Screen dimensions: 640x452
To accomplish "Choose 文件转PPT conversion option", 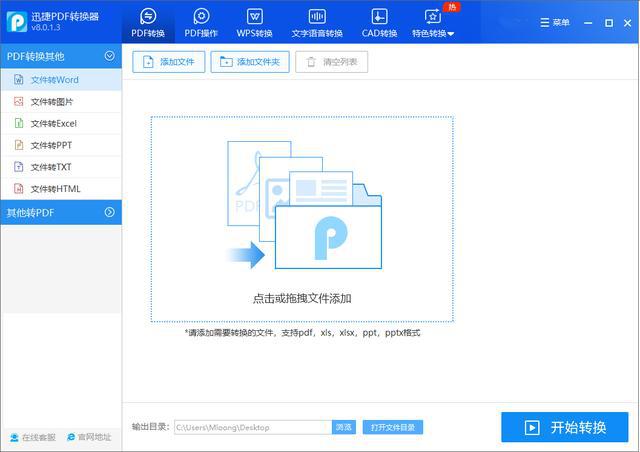I will pos(61,145).
